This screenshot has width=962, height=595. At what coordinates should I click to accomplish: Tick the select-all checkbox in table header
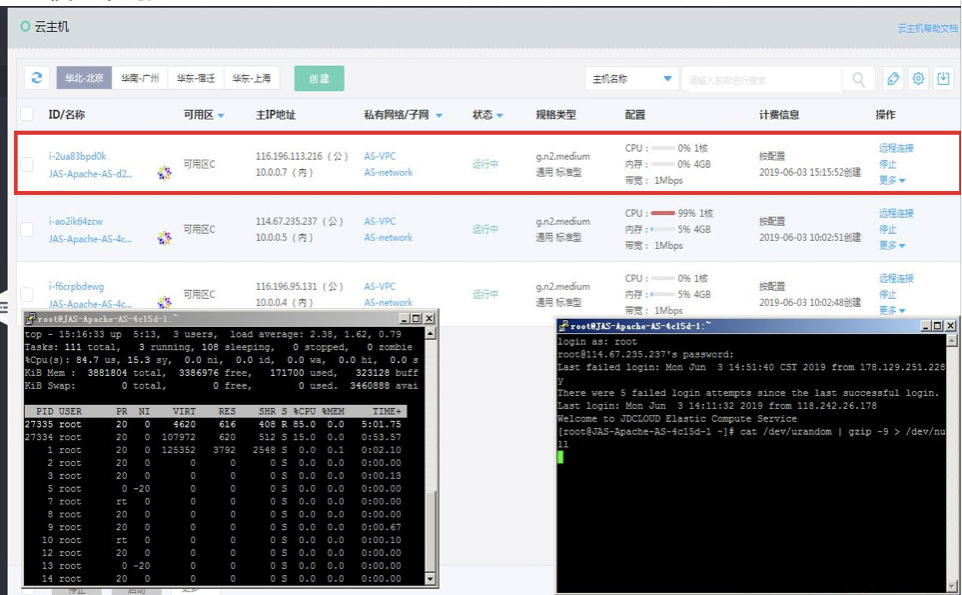[27, 114]
